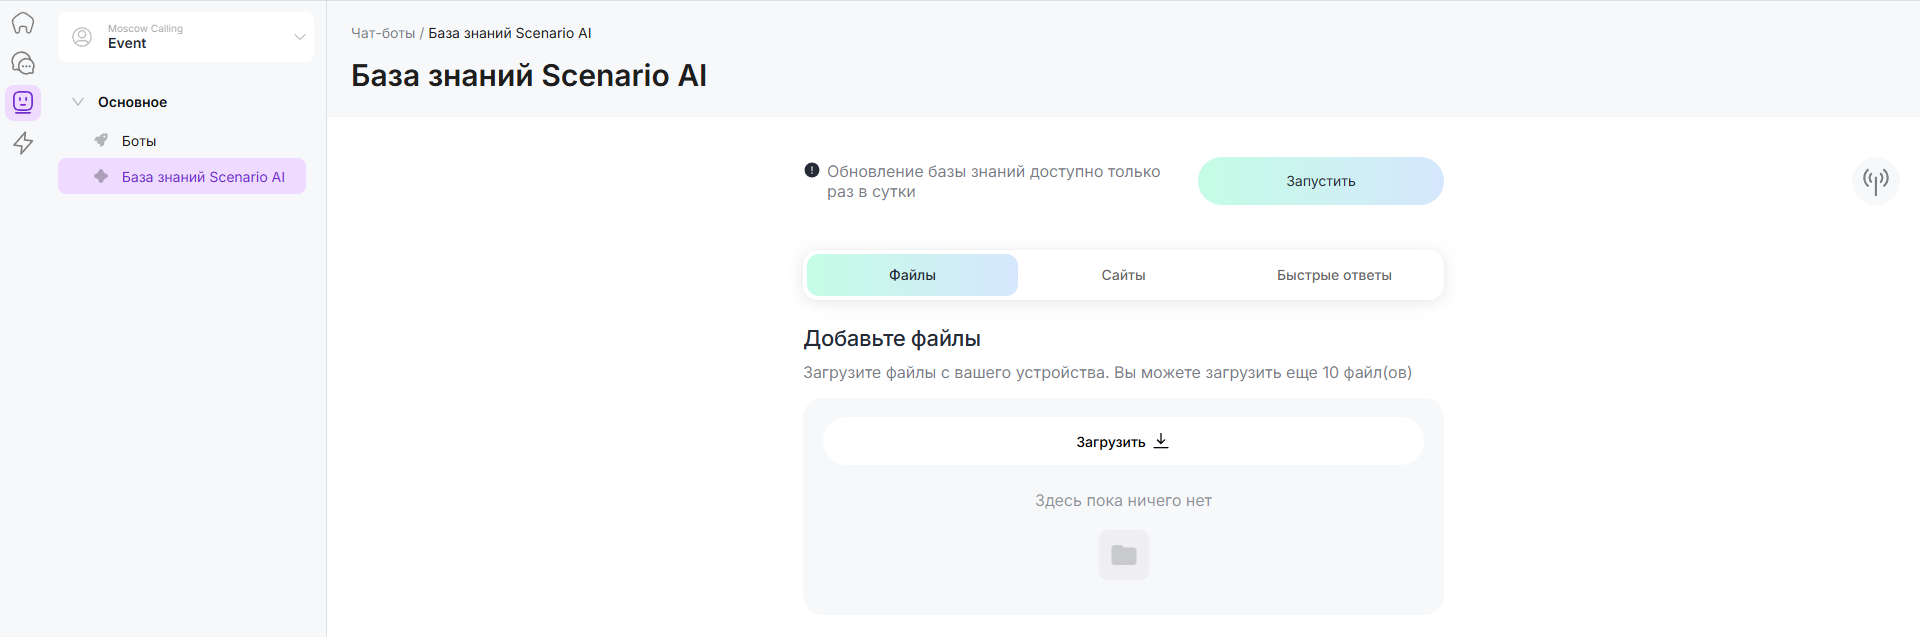Select the chatbot face icon in rail
Viewport: 1920px width, 637px height.
click(x=23, y=102)
